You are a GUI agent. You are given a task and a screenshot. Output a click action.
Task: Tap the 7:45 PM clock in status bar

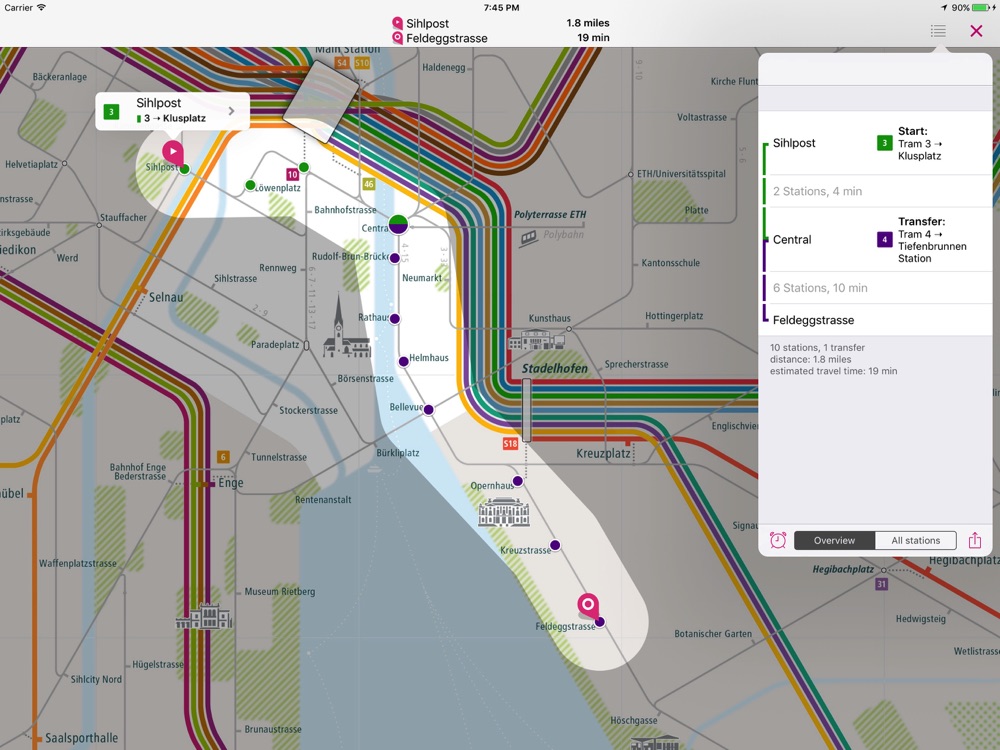501,8
